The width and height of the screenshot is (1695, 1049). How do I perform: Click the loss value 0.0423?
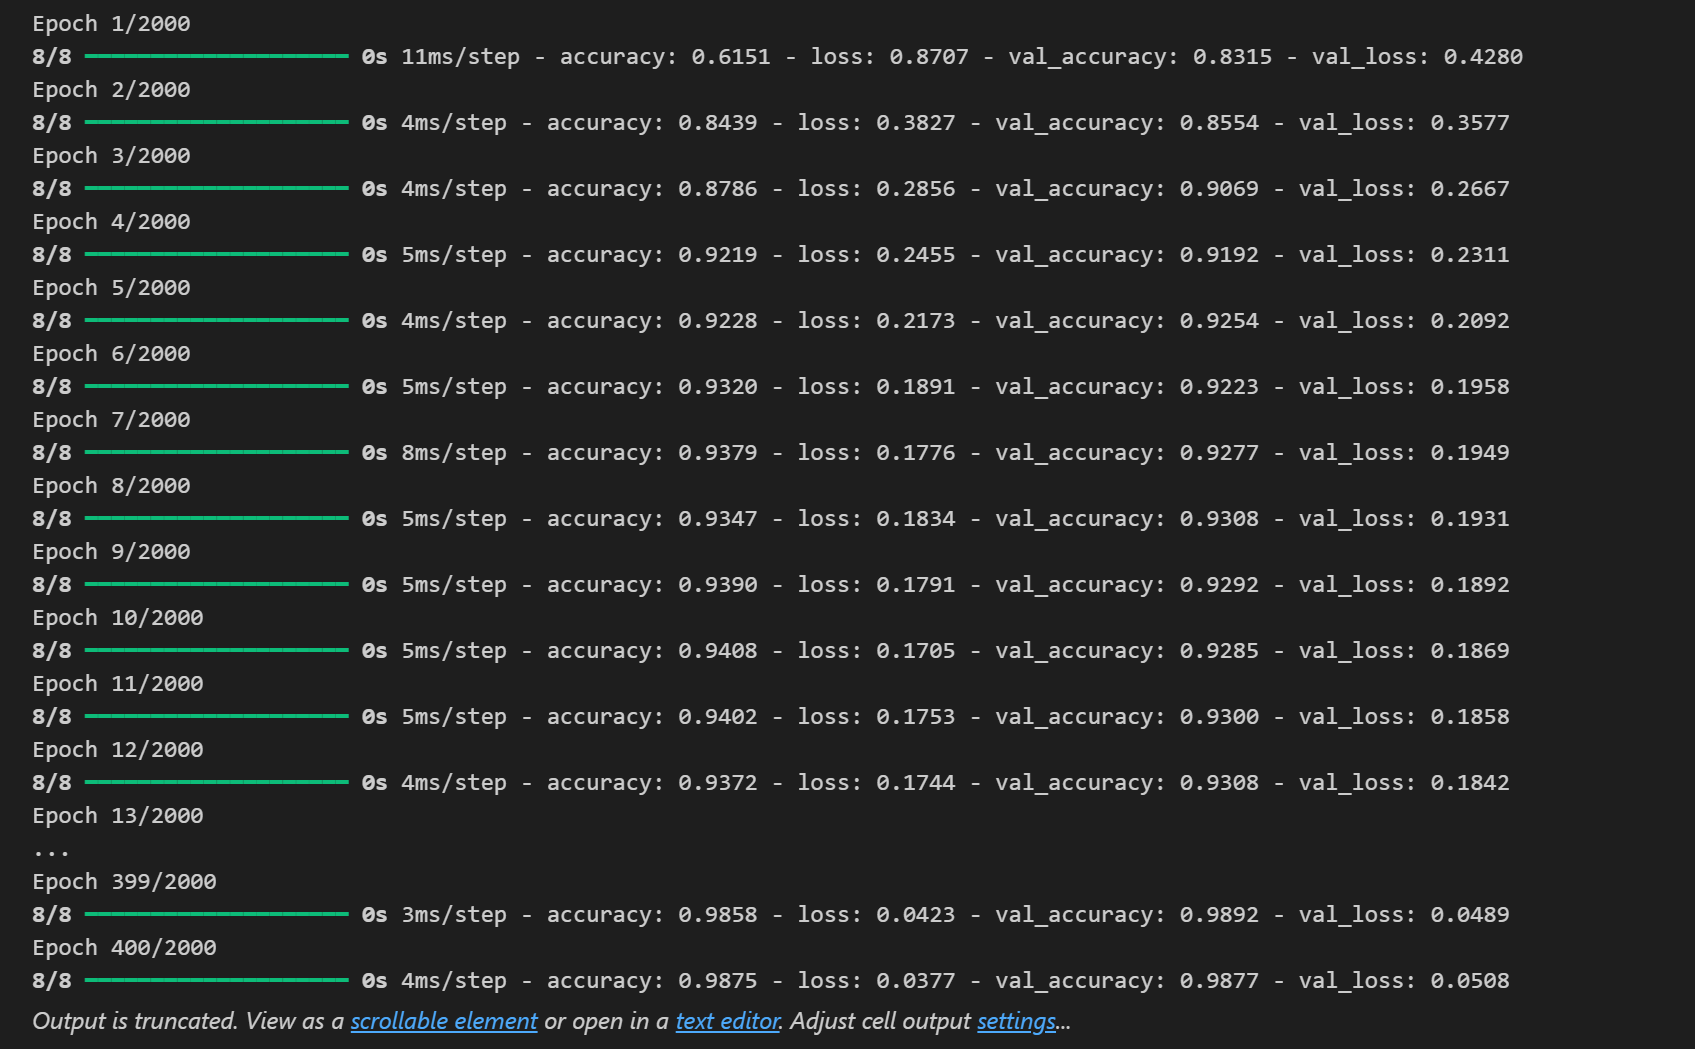tap(916, 915)
